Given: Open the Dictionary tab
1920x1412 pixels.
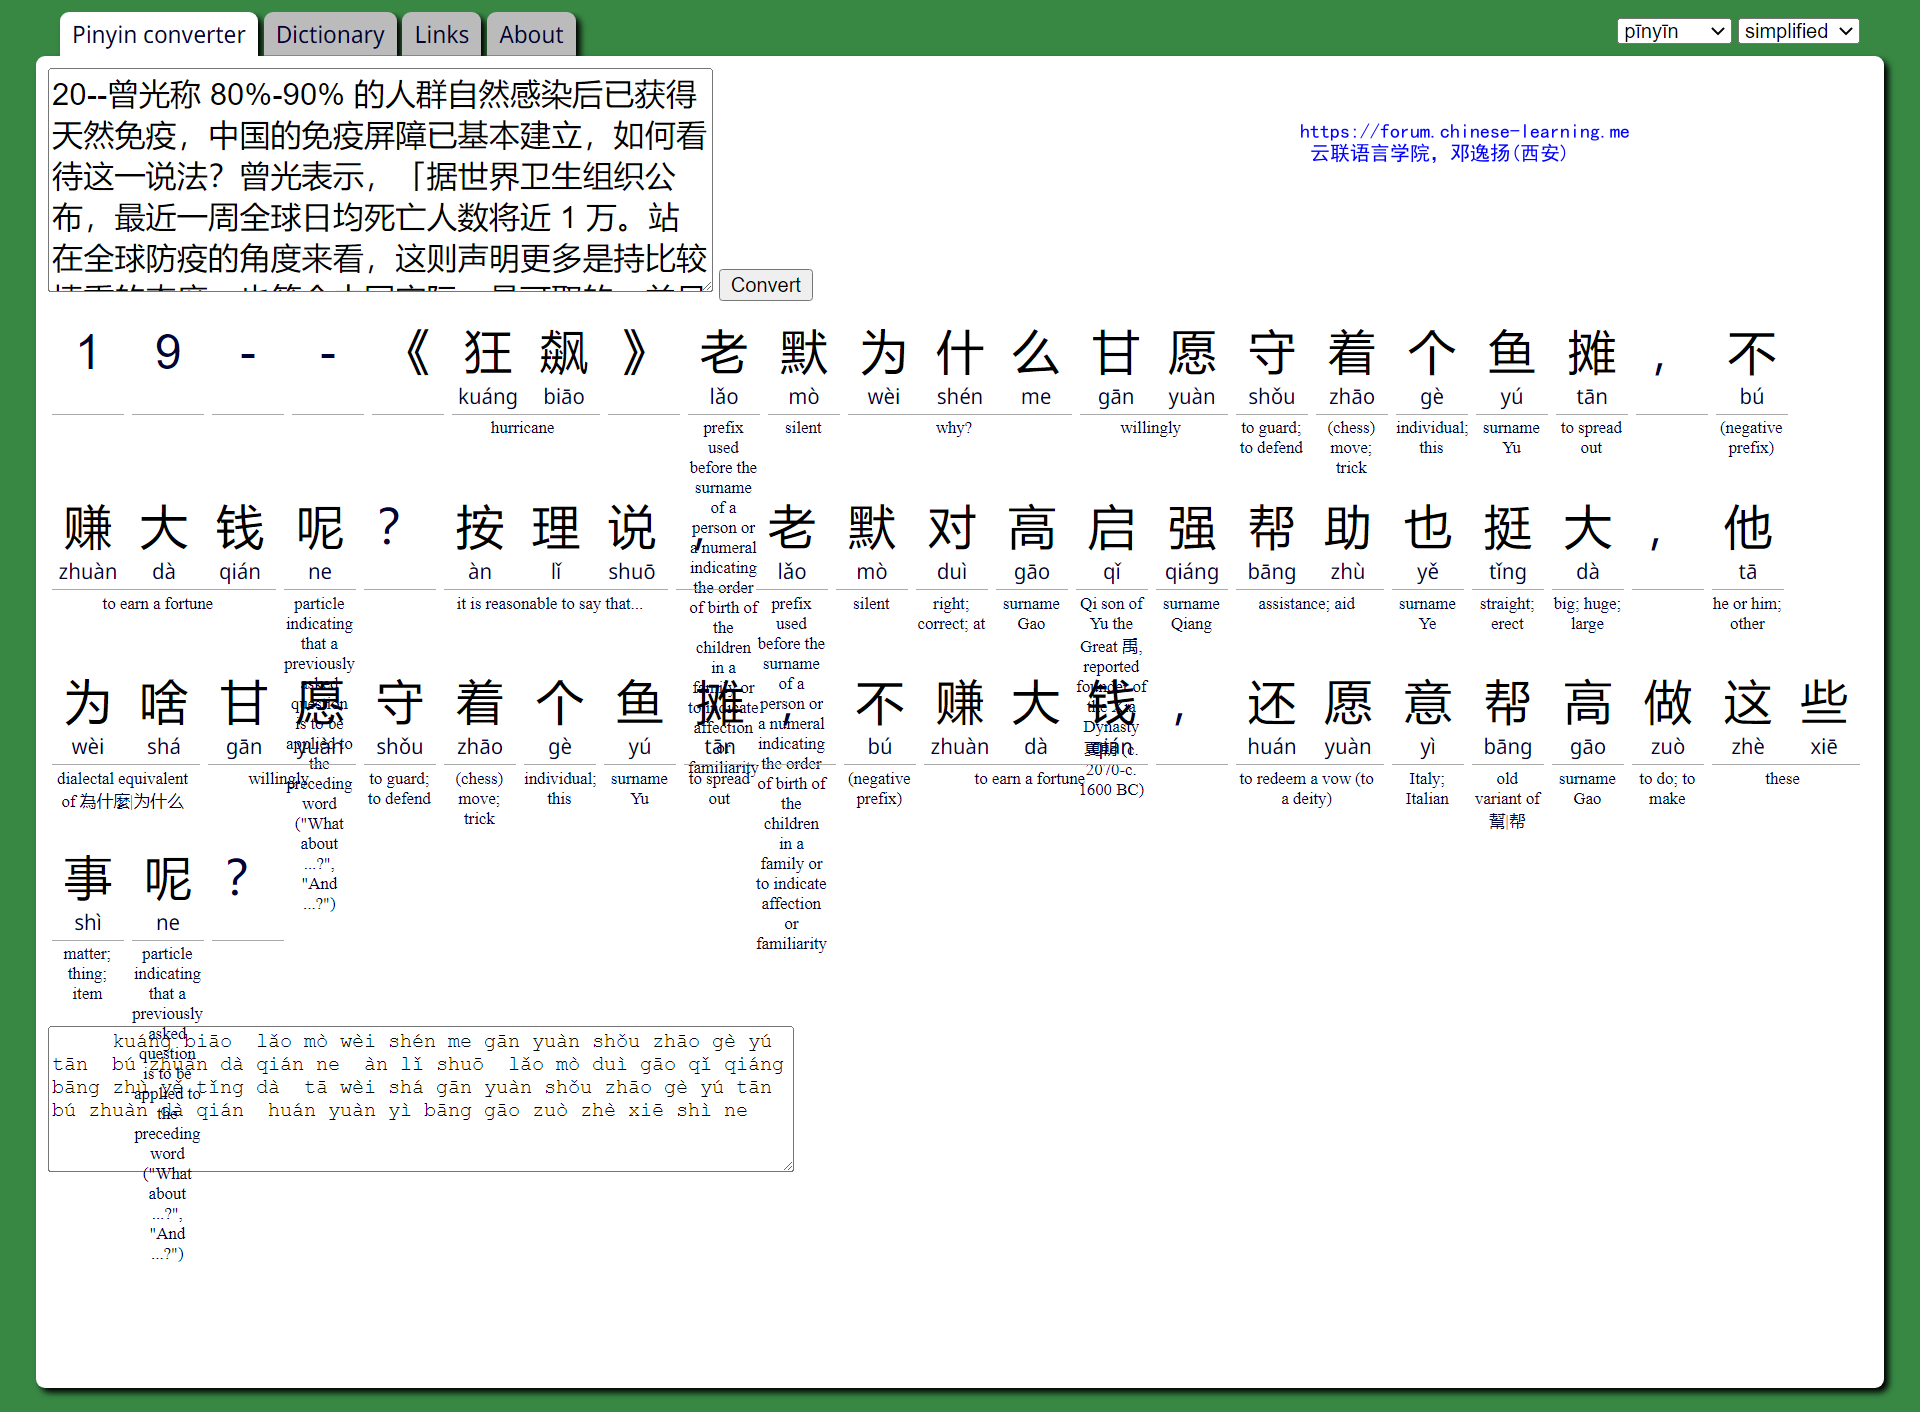Looking at the screenshot, I should click(330, 35).
